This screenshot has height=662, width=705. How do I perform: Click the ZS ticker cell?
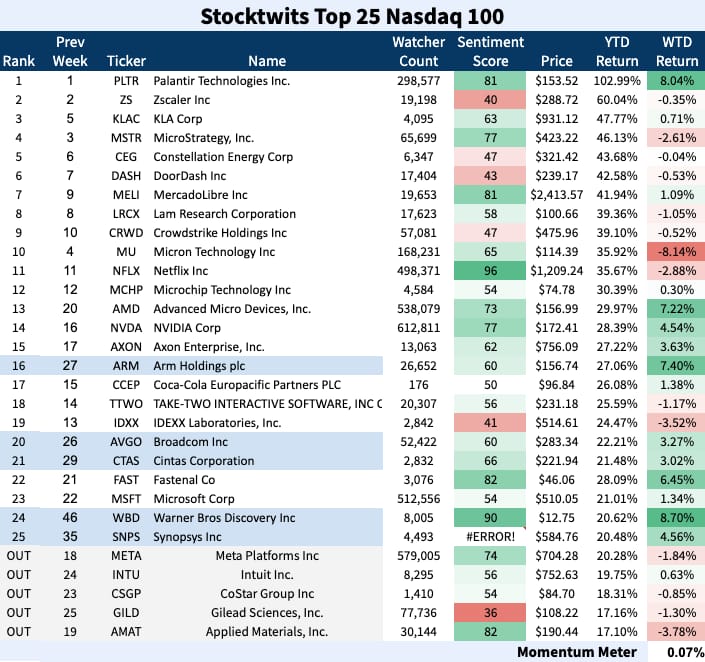[126, 100]
